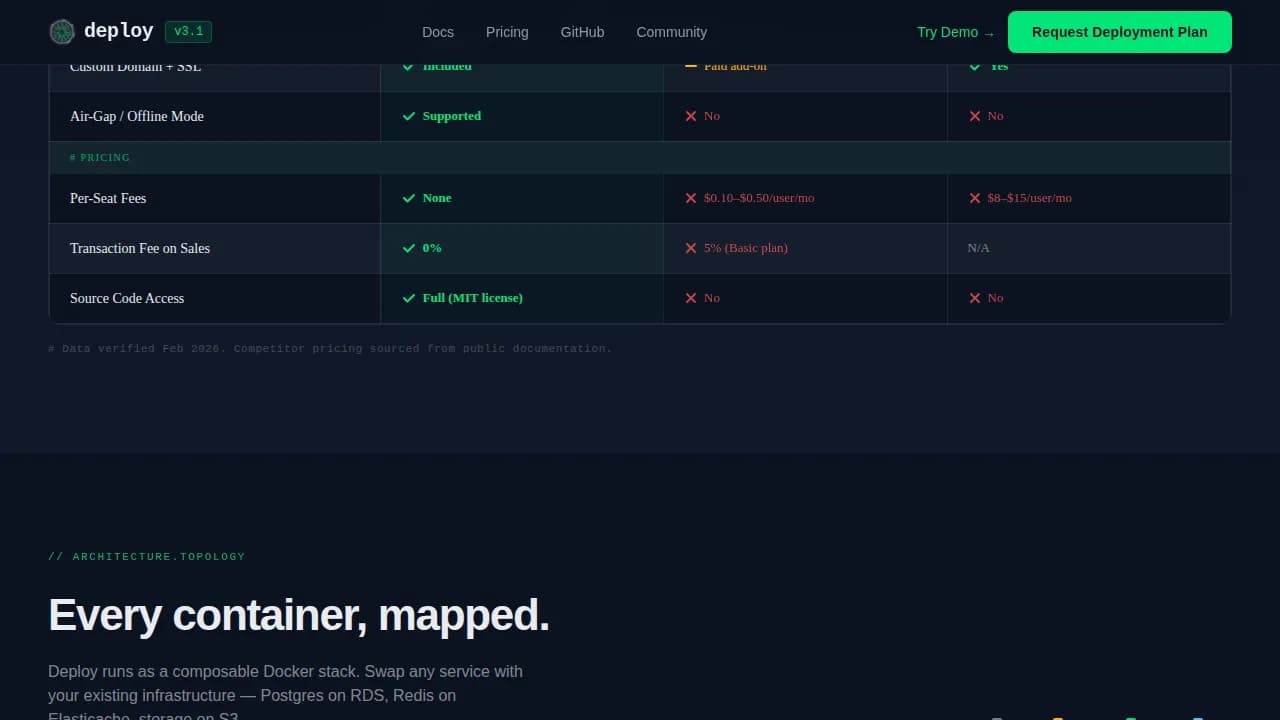Viewport: 1280px width, 720px height.
Task: Open the GitHub link in the navbar
Action: (582, 31)
